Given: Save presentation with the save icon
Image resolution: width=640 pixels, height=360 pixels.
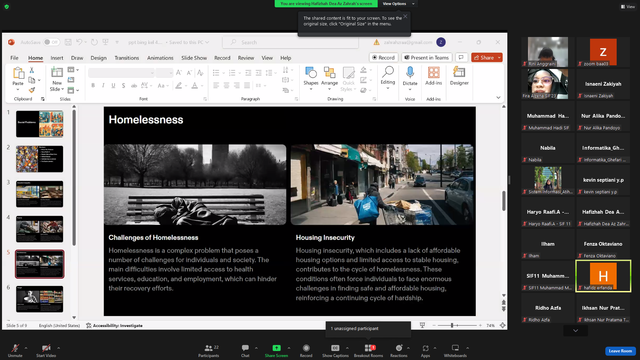Looking at the screenshot, I should point(68,42).
